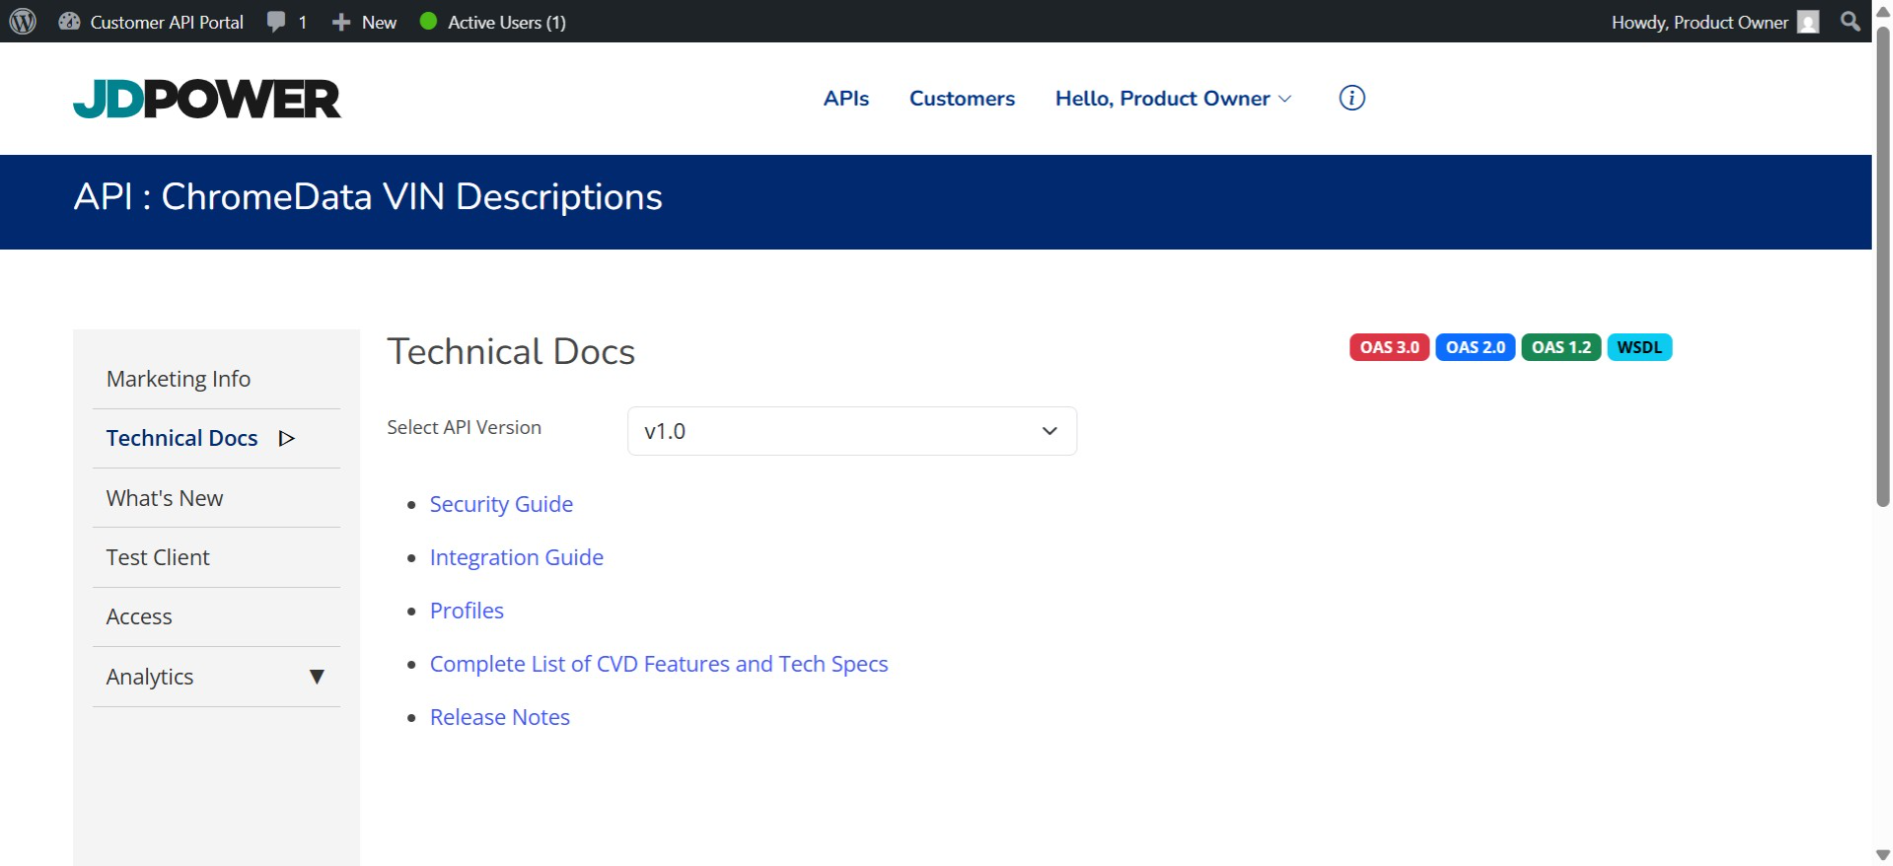Select Test Client in the sidebar
The width and height of the screenshot is (1893, 866).
click(158, 557)
